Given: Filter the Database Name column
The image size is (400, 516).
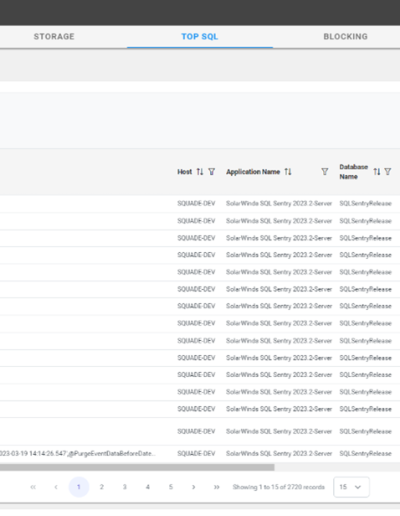Looking at the screenshot, I should click(x=388, y=172).
